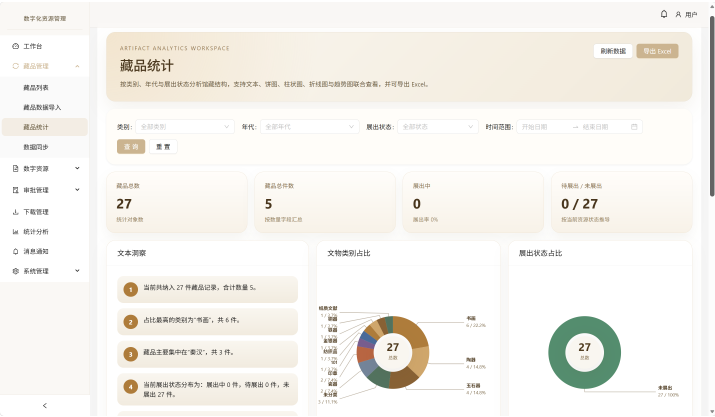
Task: Open the 类别 dropdown (全部类别)
Action: (185, 127)
